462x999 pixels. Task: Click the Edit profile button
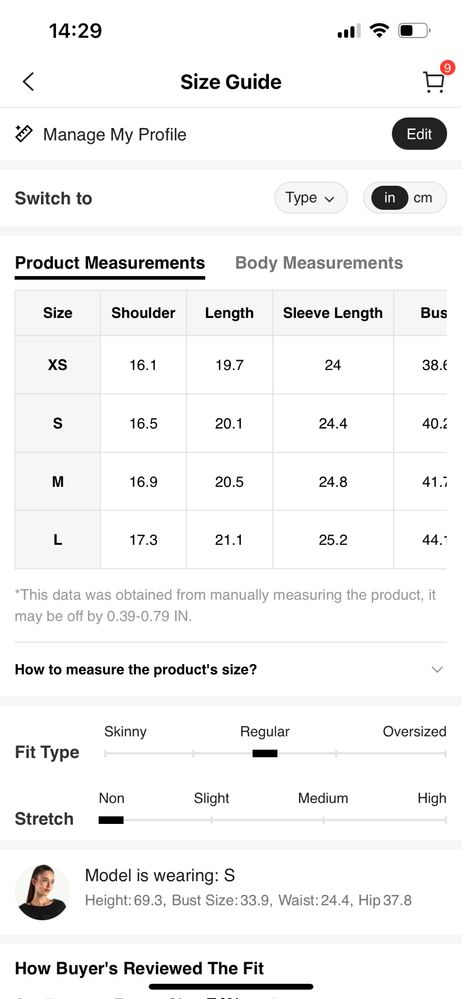click(x=419, y=134)
